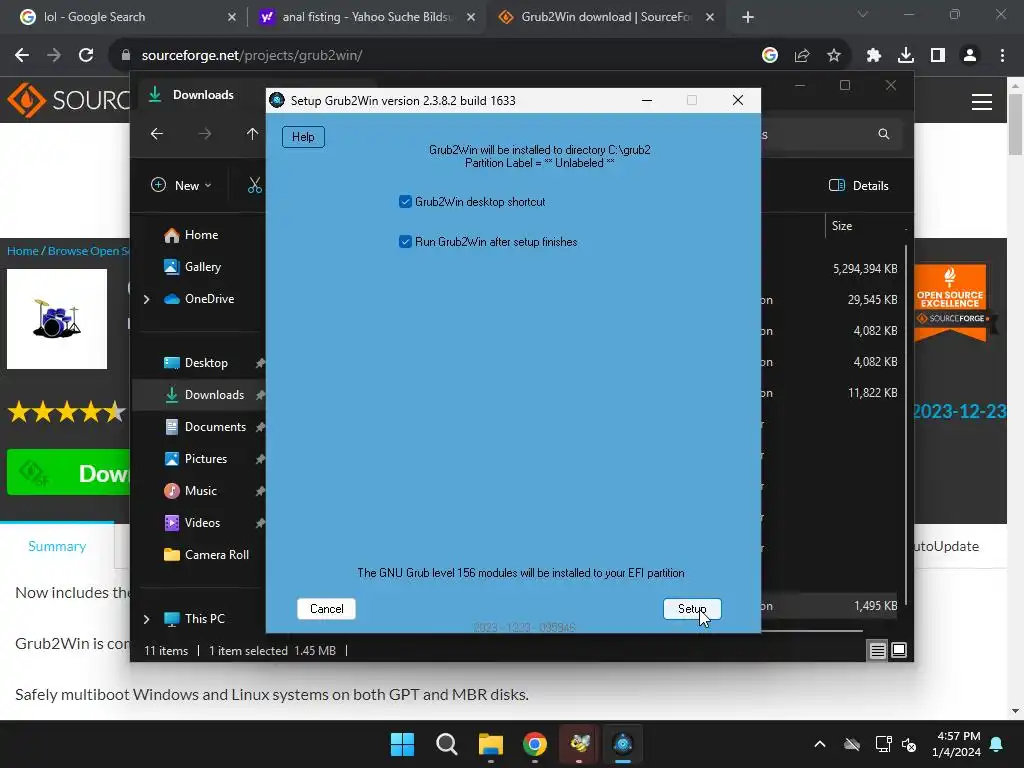Uncheck Run Grub2Win after setup finishes
Image resolution: width=1024 pixels, height=768 pixels.
point(405,242)
